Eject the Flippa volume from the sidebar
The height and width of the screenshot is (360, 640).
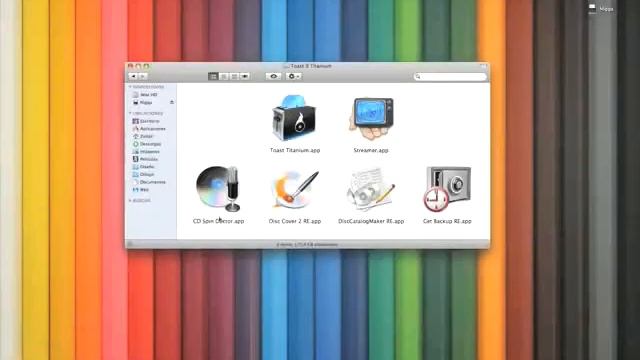(172, 102)
